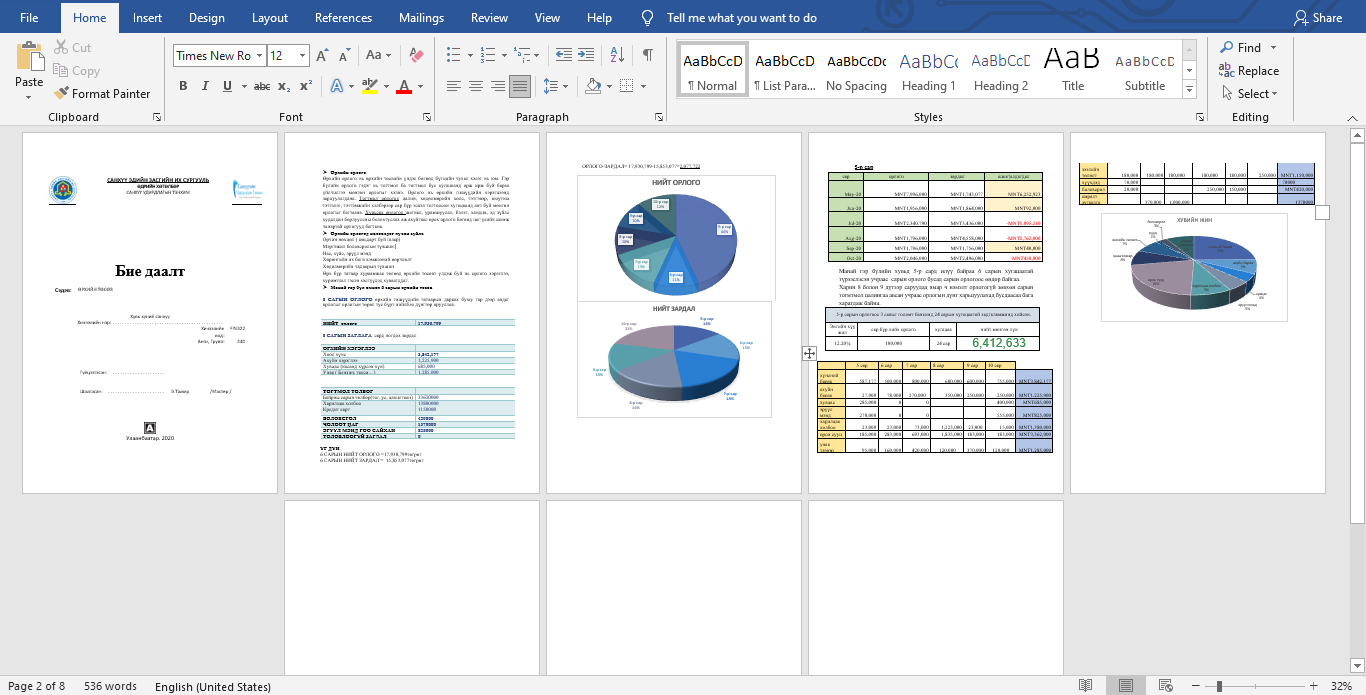This screenshot has width=1366, height=695.
Task: Open the Select dropdown in Editing
Action: [x=1249, y=94]
